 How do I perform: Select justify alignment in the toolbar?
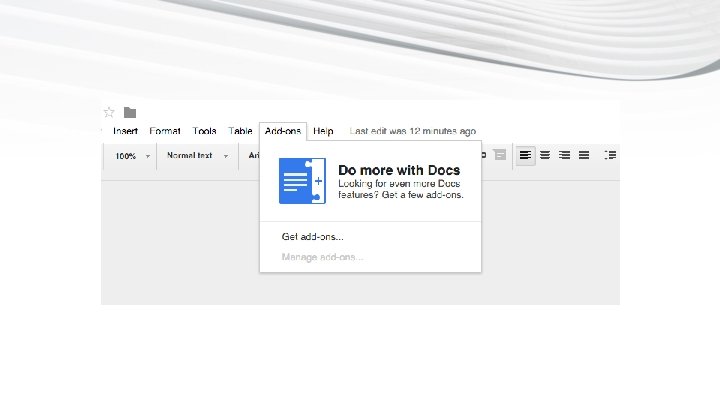tap(584, 155)
